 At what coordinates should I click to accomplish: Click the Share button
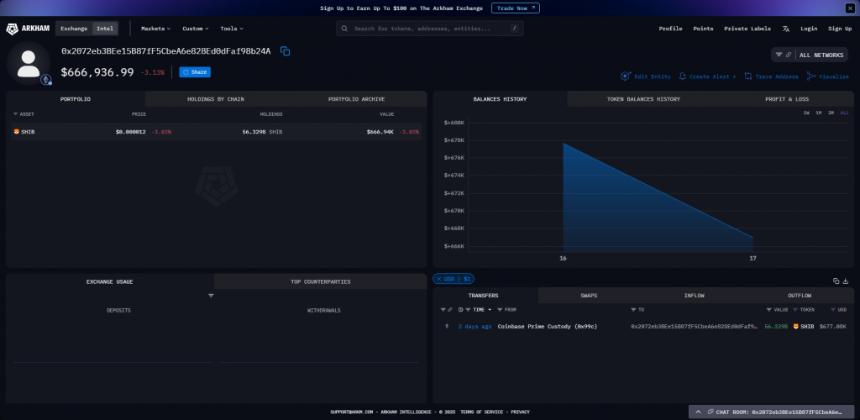(195, 72)
